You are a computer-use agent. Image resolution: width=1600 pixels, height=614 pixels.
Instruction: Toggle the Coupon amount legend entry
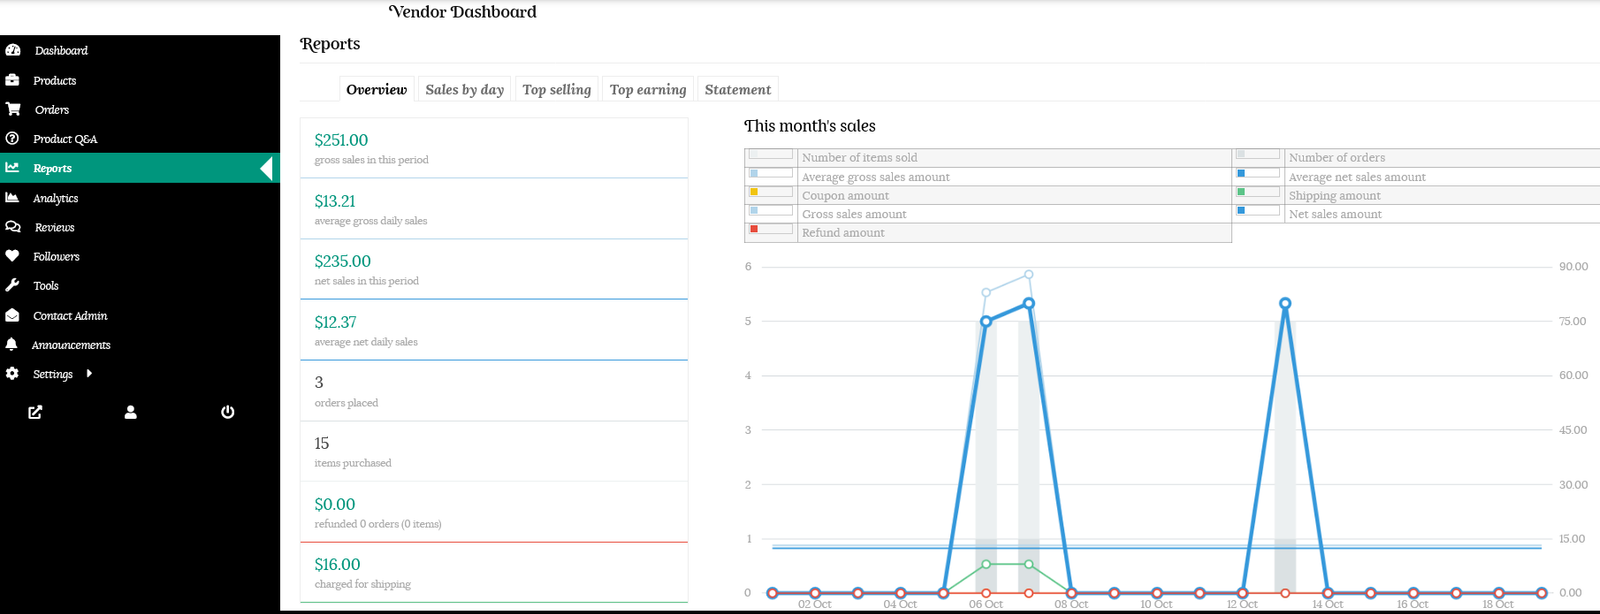pyautogui.click(x=845, y=196)
